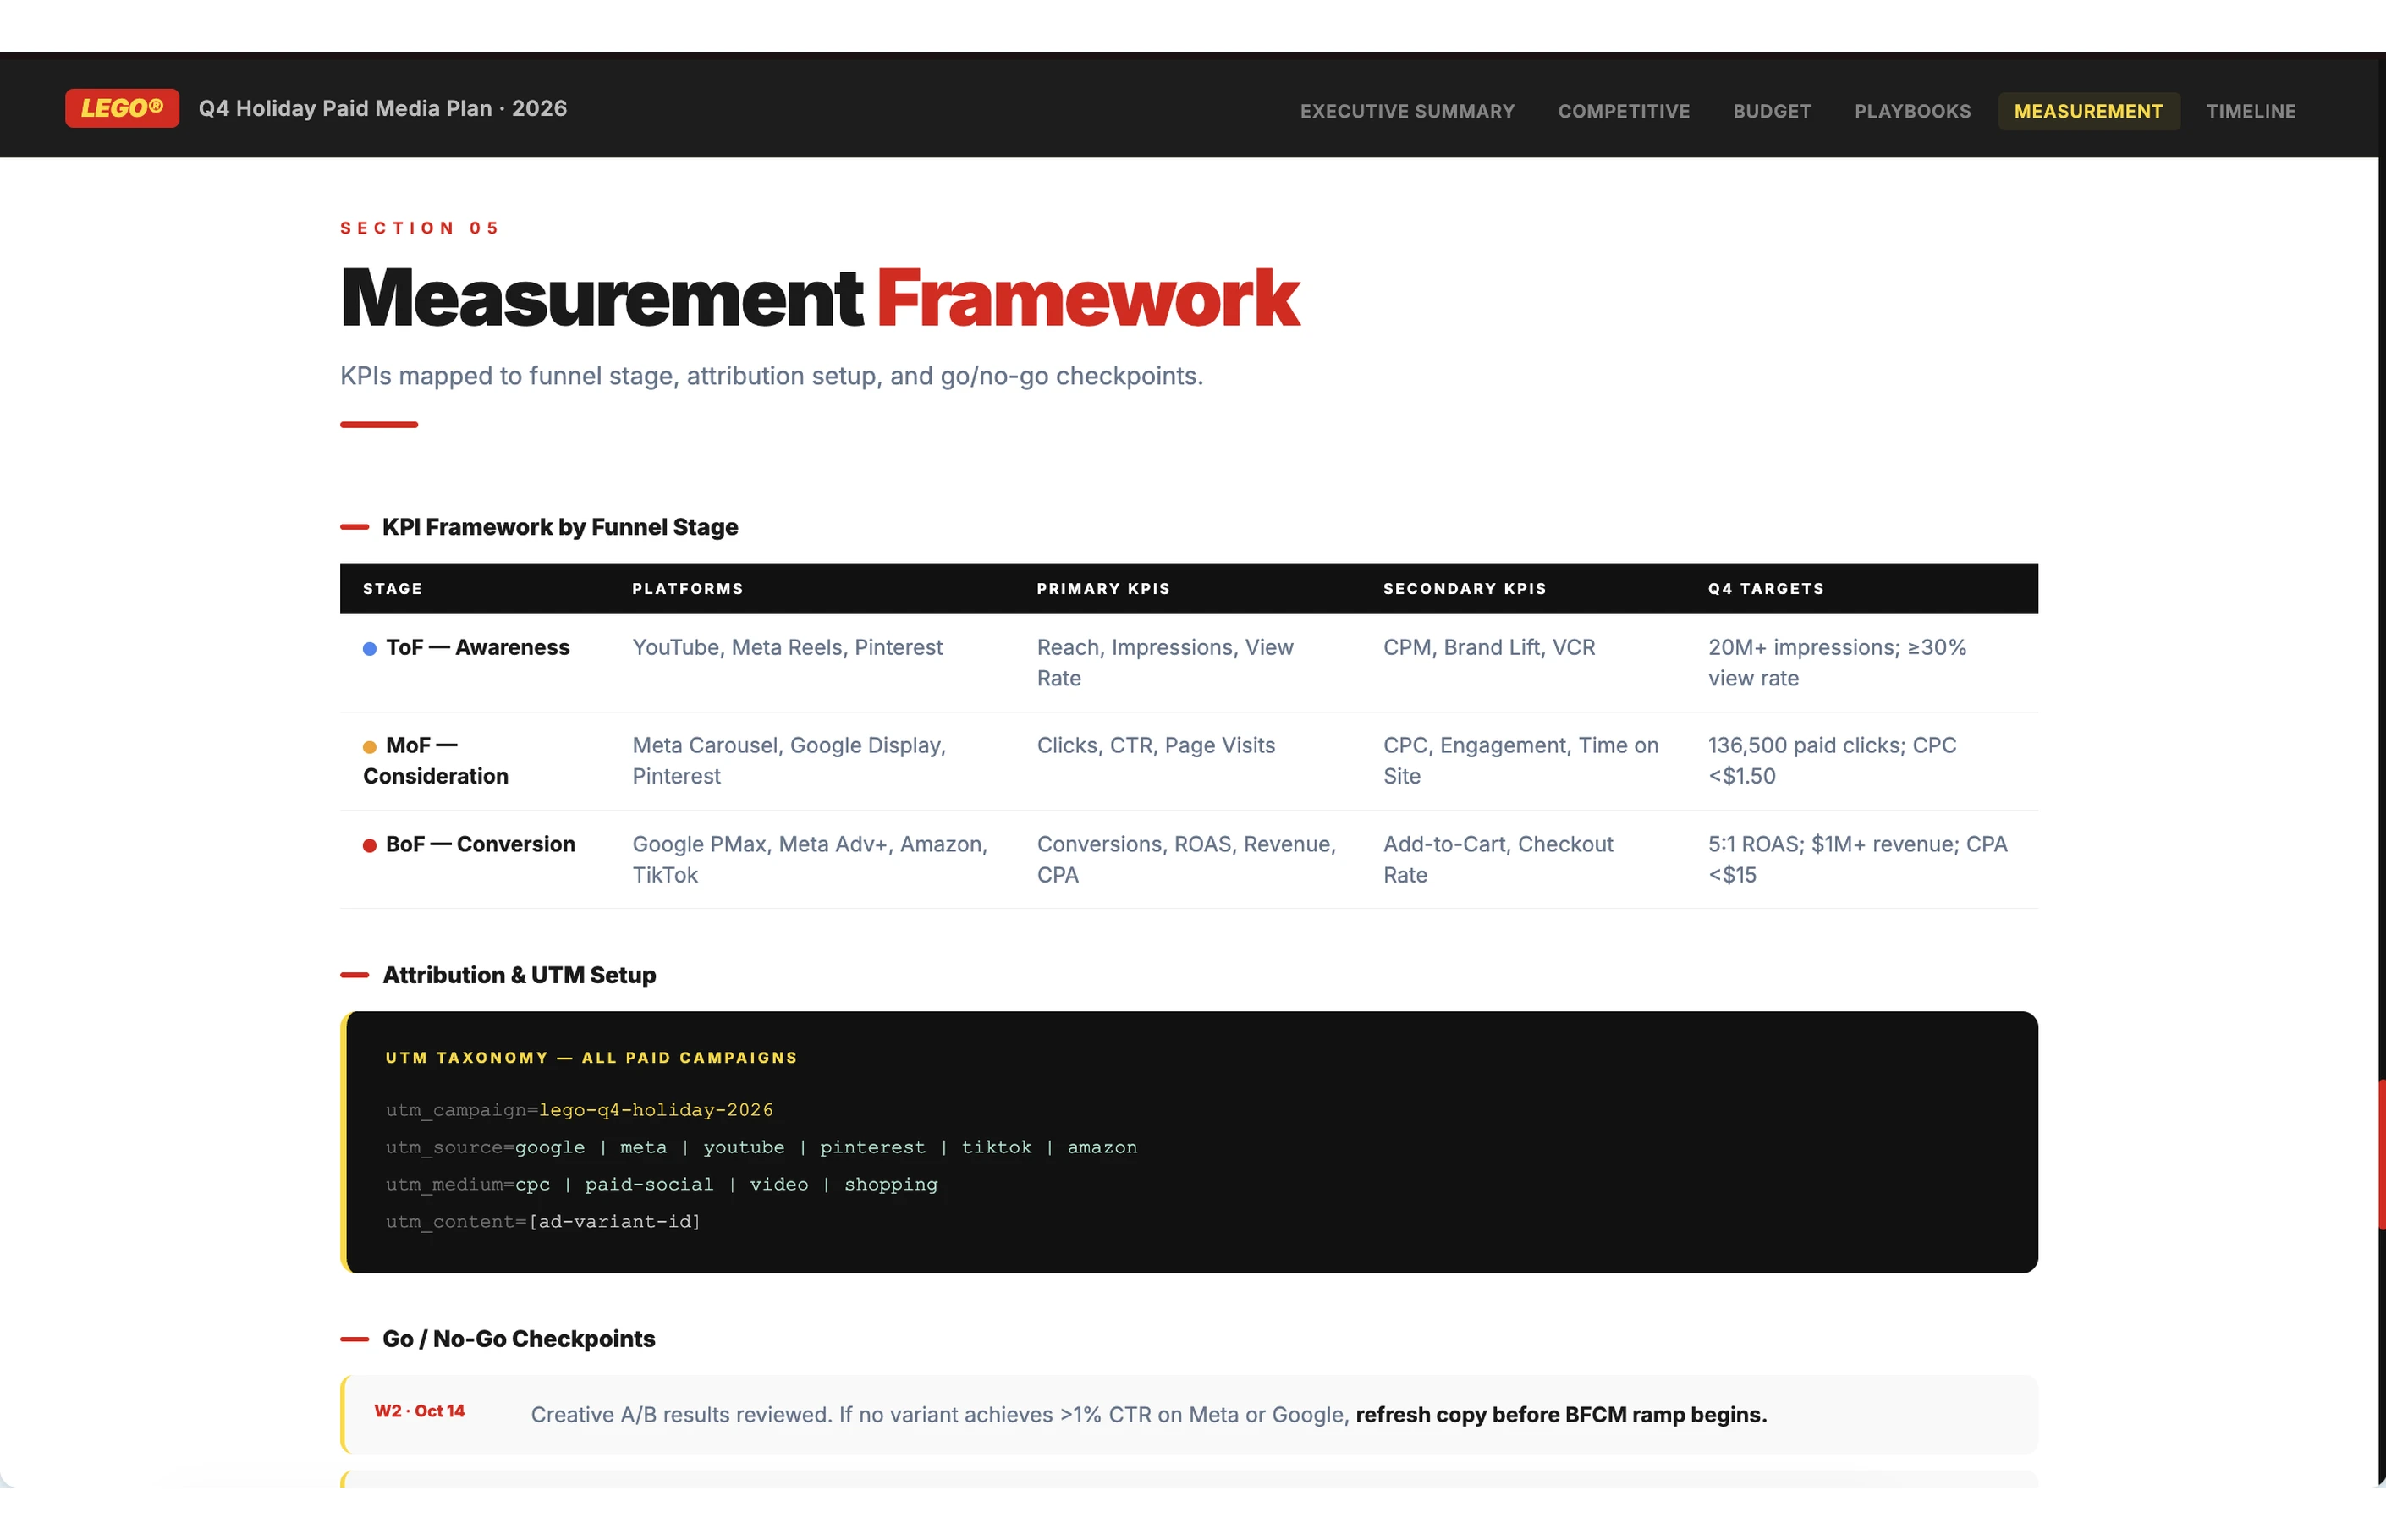2386x1540 pixels.
Task: Click the Stage column header
Action: (392, 589)
